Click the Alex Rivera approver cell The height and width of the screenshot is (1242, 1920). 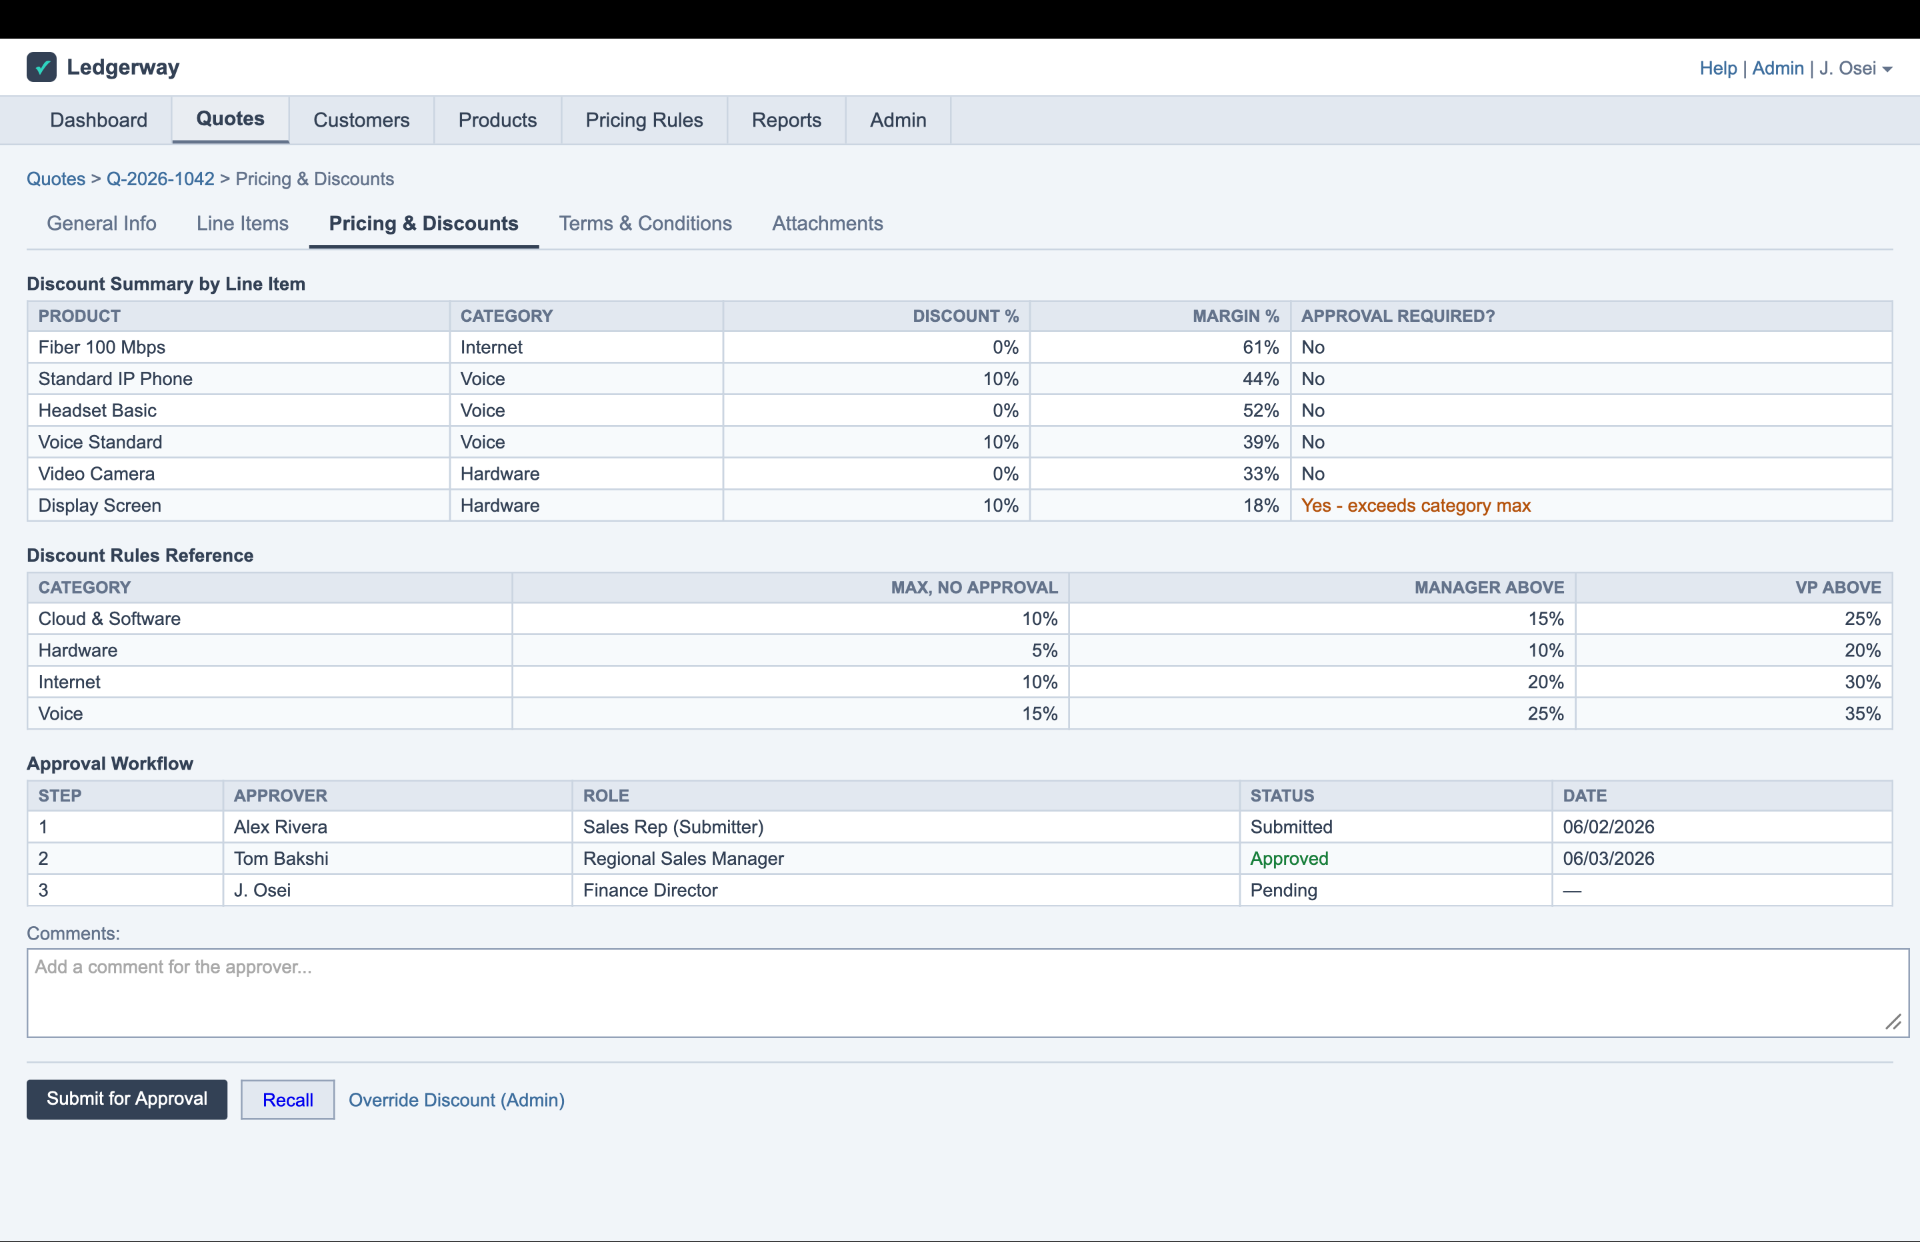click(x=397, y=827)
